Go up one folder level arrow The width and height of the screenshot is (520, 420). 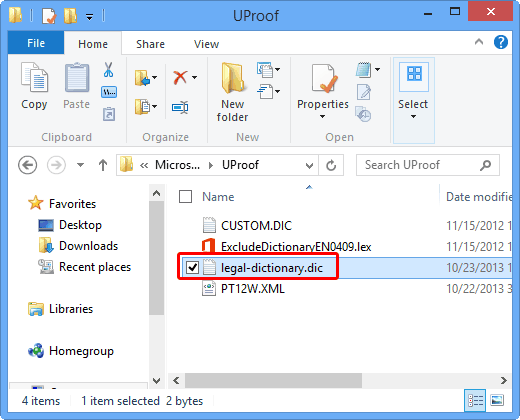click(103, 165)
